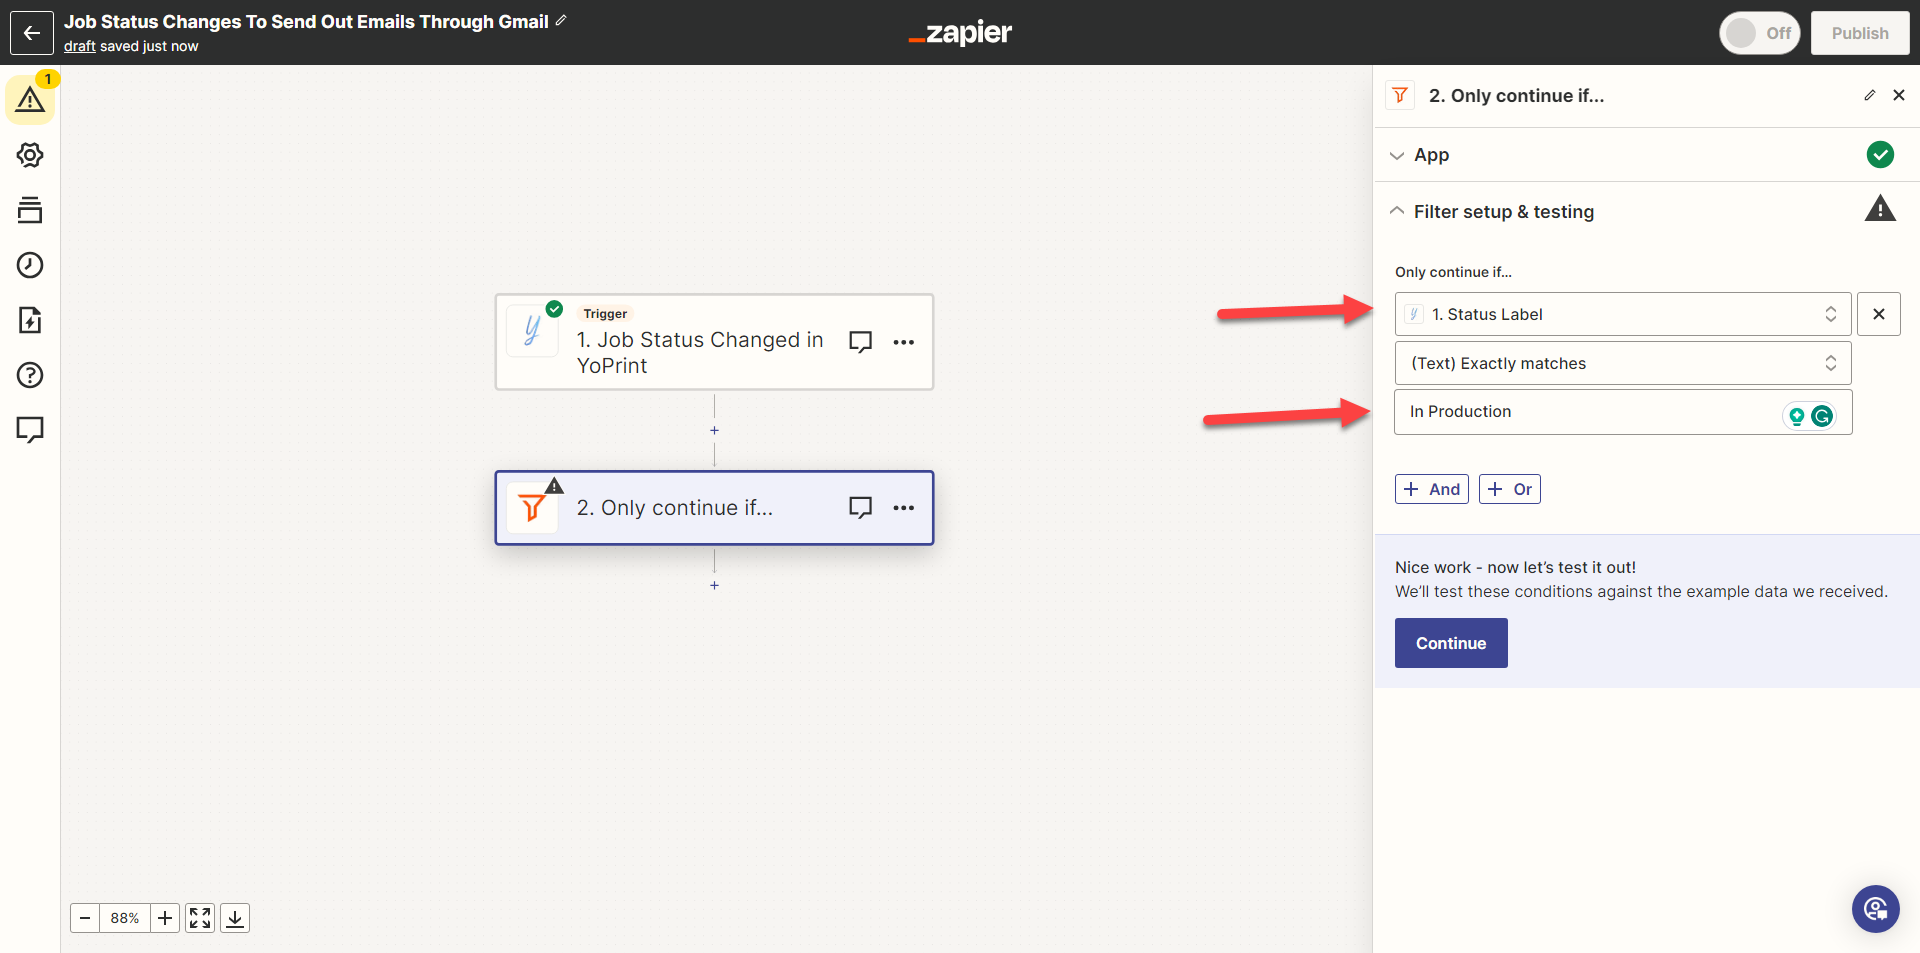Add a step after the filter step
1920x953 pixels.
tap(714, 585)
